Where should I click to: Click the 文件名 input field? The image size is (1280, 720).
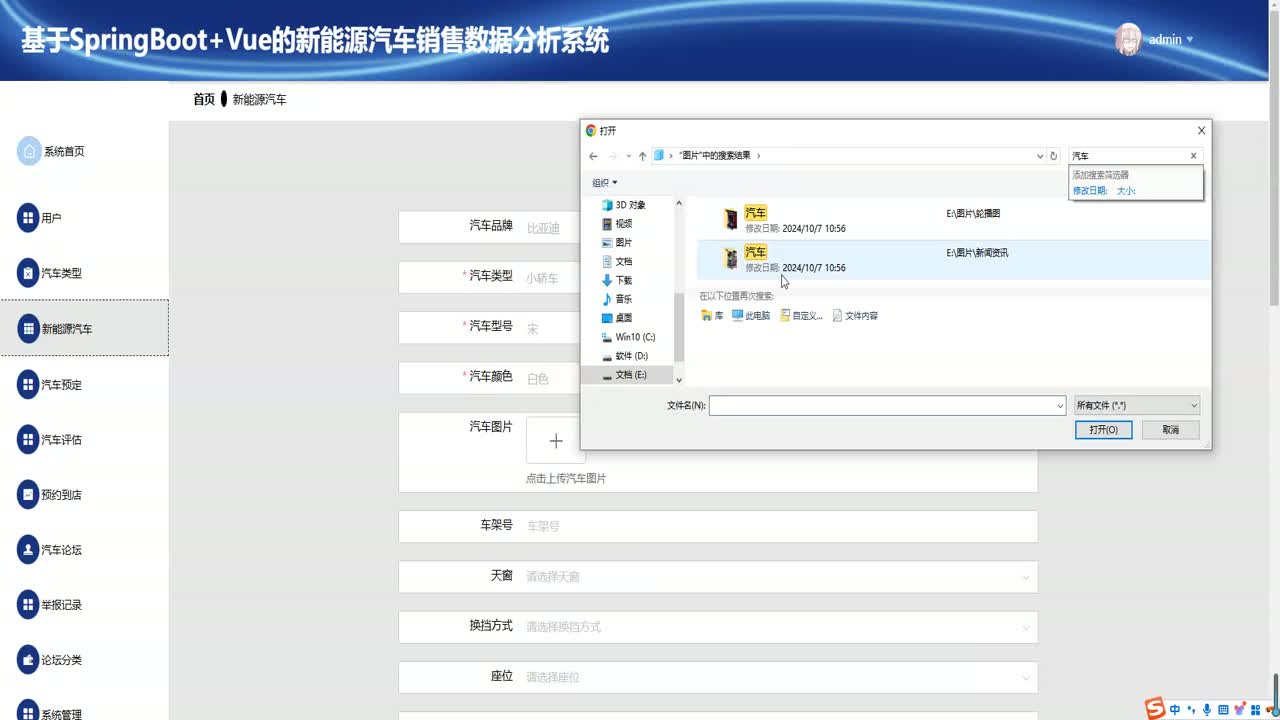coord(887,405)
